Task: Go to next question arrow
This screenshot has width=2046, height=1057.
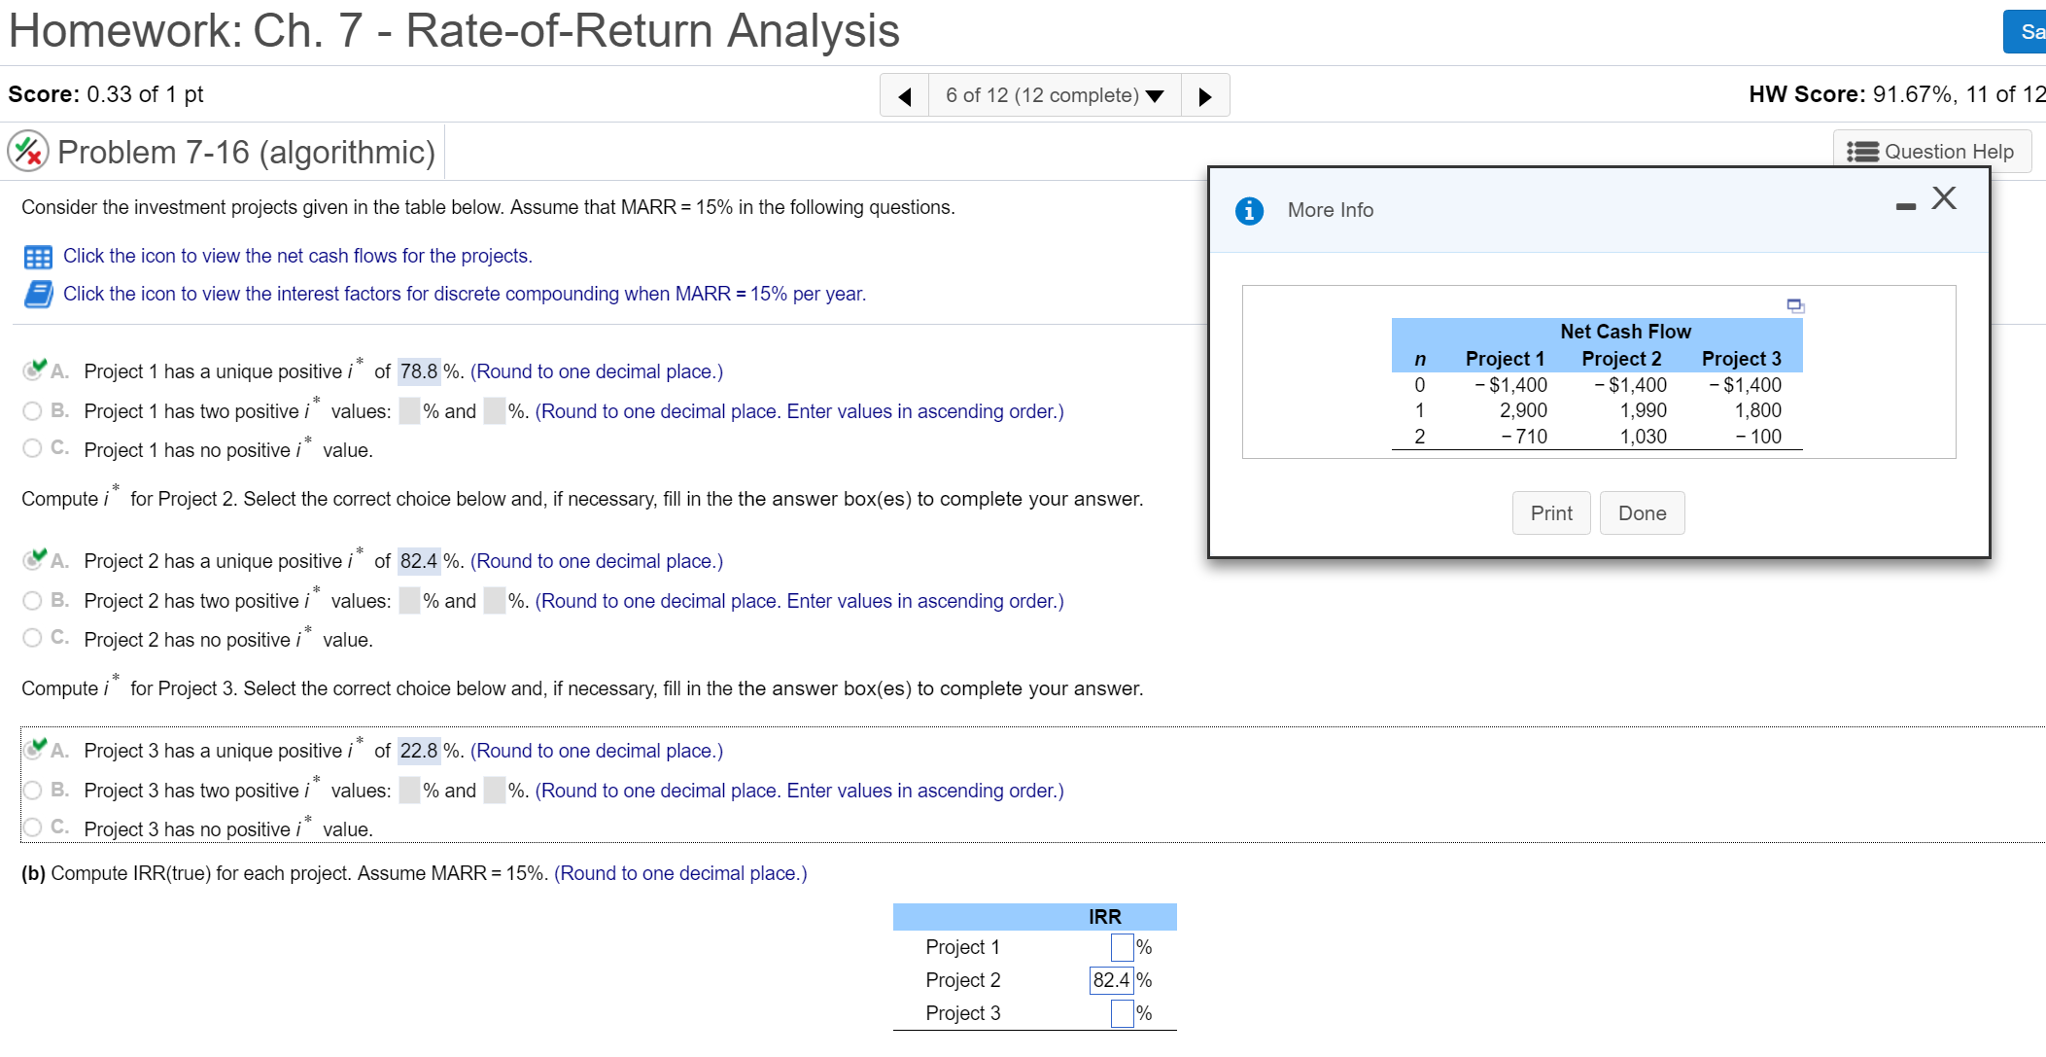Action: coord(1205,96)
